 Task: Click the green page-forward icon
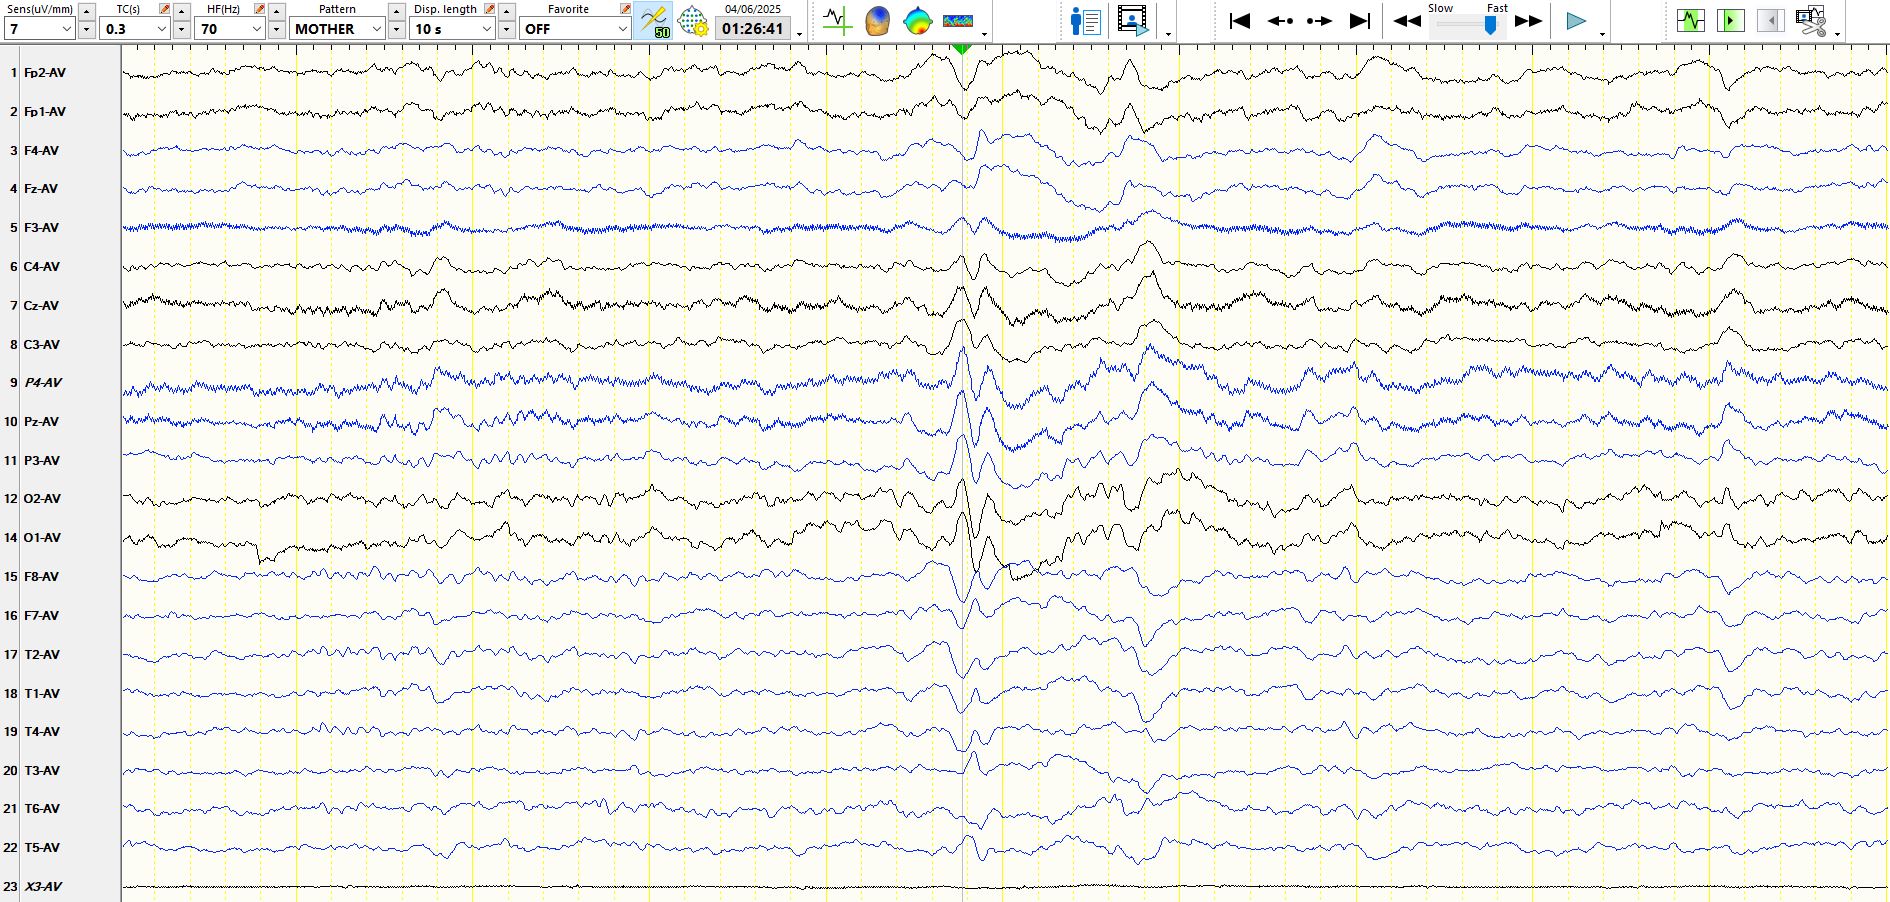[x=1731, y=20]
